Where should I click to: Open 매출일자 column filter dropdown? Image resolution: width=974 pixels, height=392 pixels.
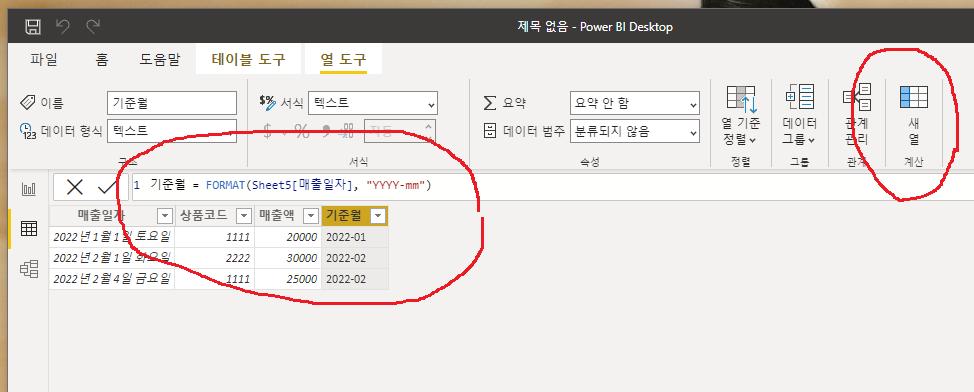coord(165,216)
